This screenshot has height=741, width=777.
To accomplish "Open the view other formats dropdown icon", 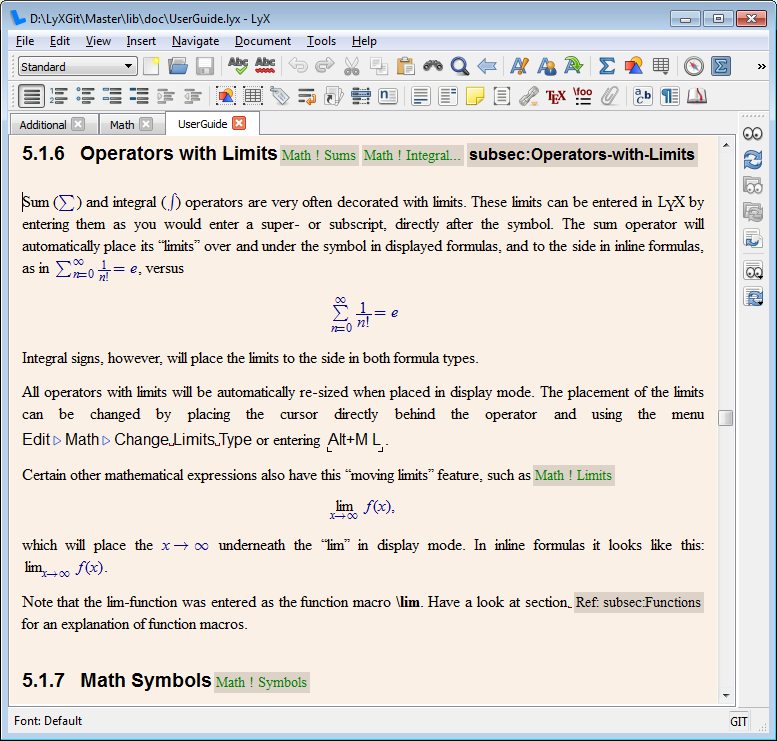I will [x=753, y=271].
